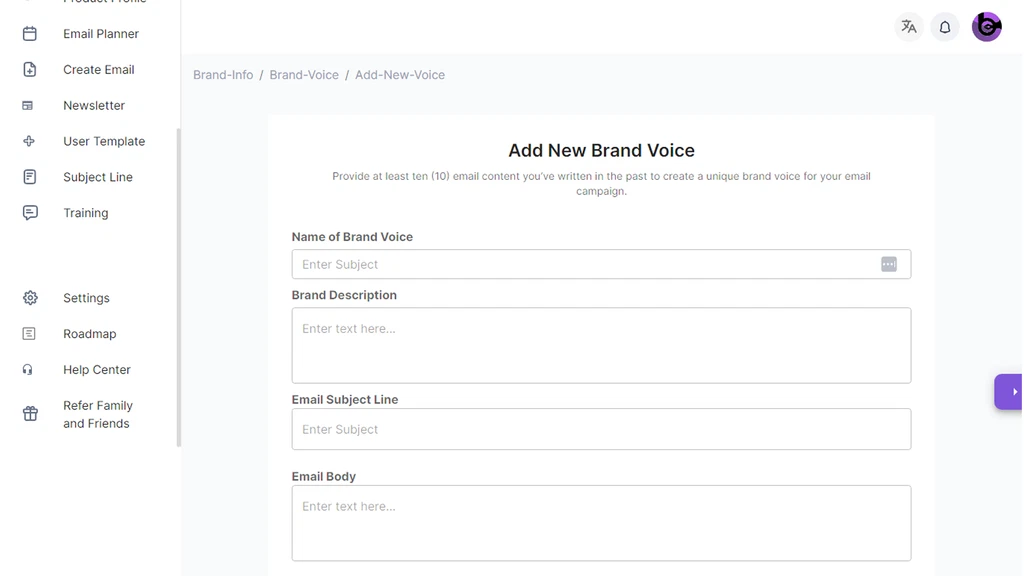Click the Training chat icon
1024x576 pixels.
coord(30,213)
